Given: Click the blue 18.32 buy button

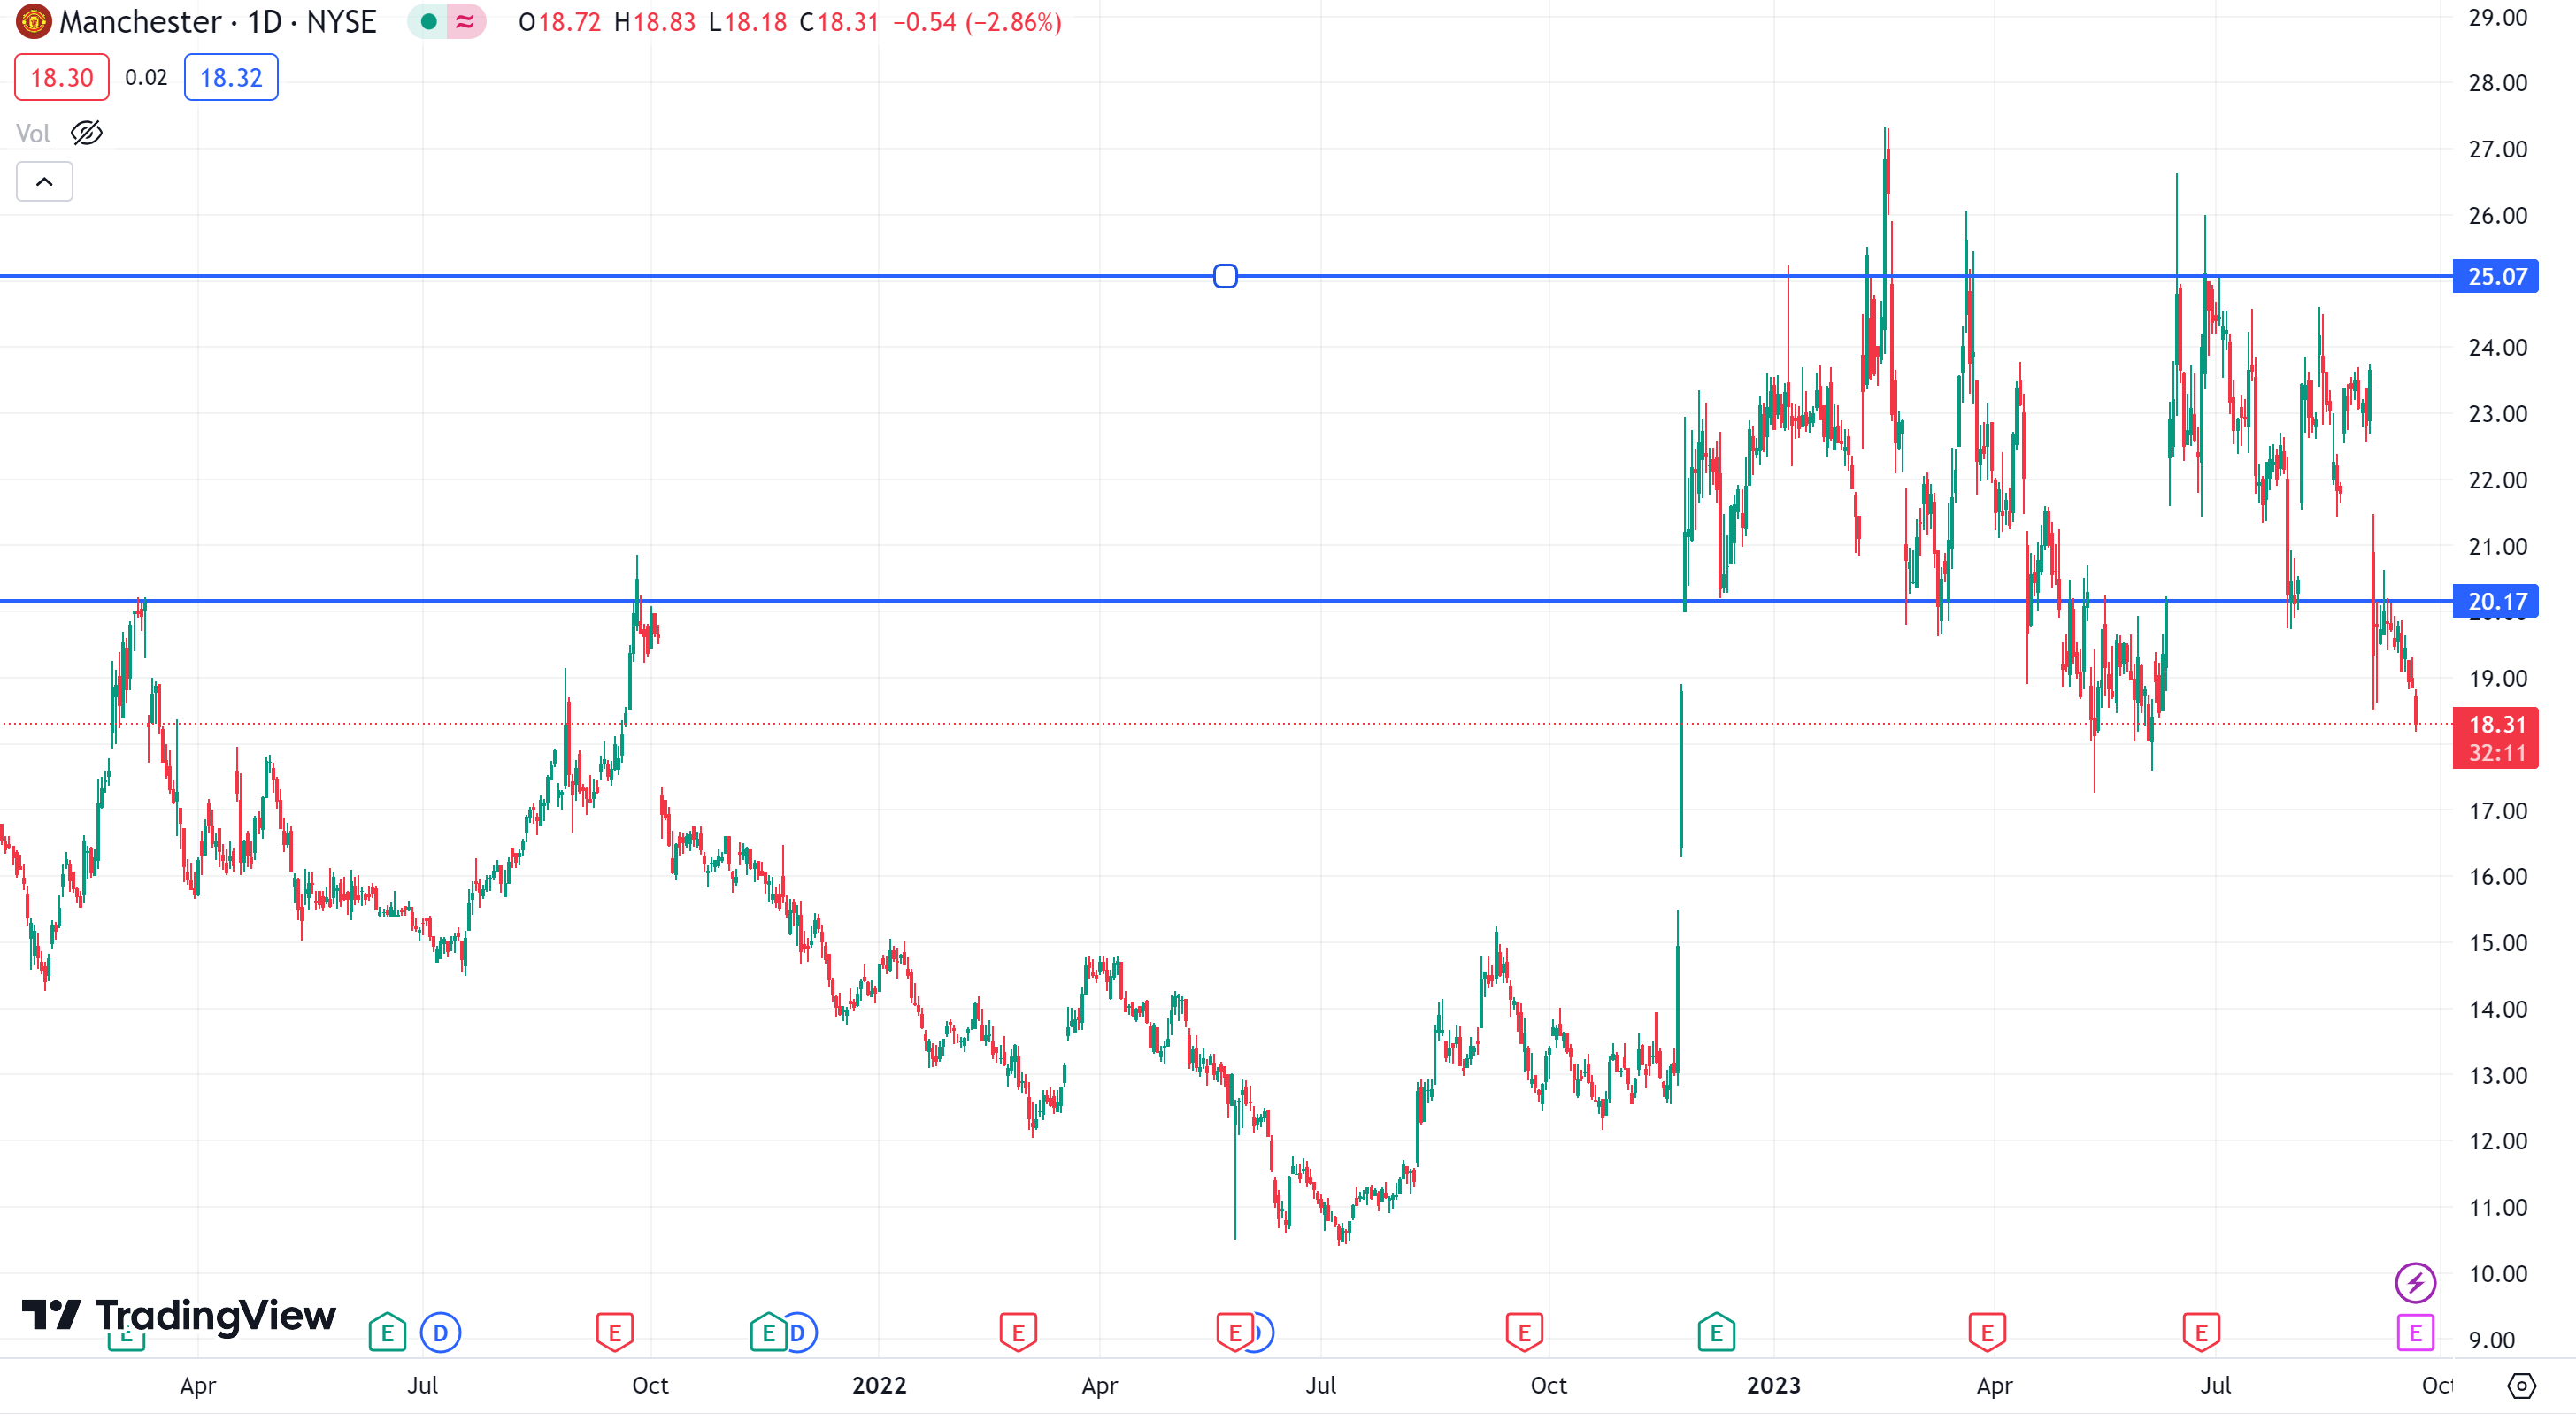Looking at the screenshot, I should click(x=231, y=78).
